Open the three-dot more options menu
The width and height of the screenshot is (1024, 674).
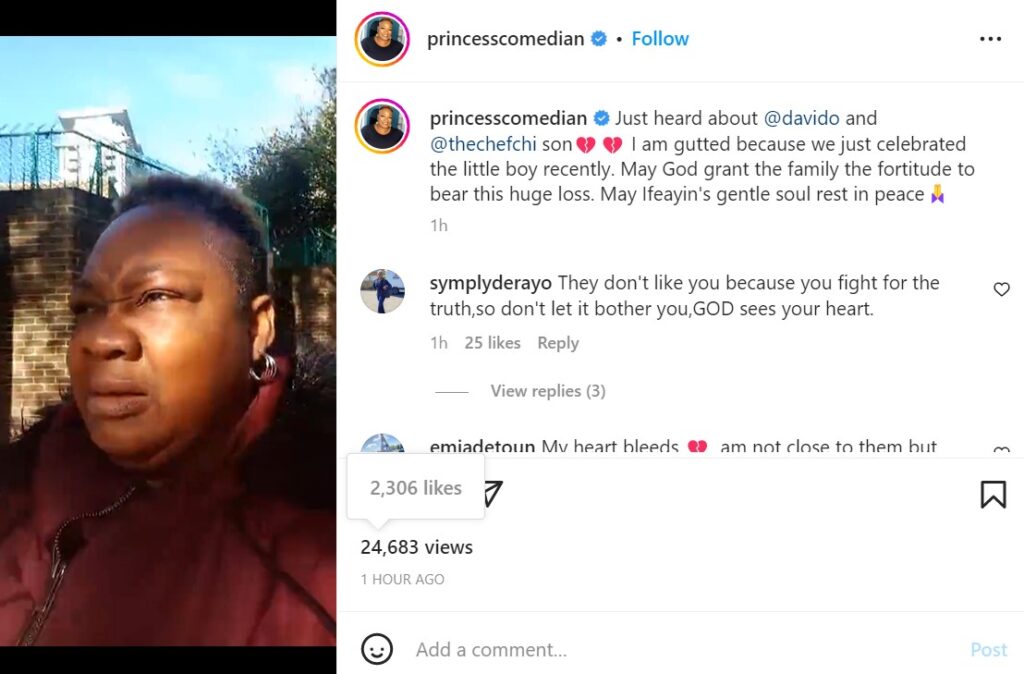[x=990, y=39]
